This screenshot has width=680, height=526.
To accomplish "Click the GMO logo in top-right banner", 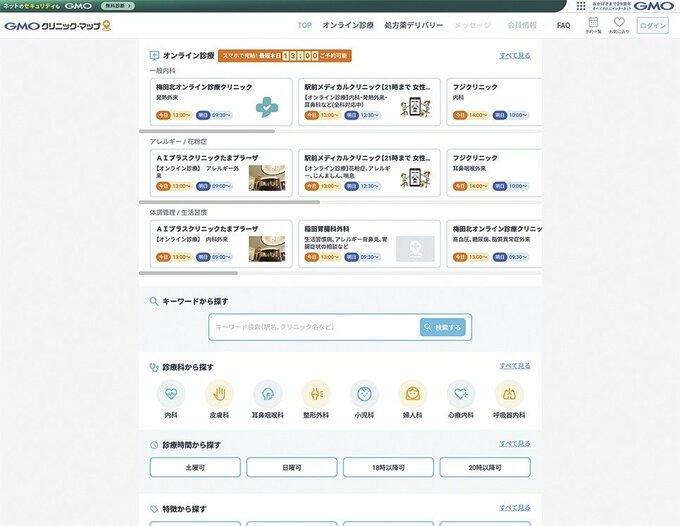I will tap(654, 6).
